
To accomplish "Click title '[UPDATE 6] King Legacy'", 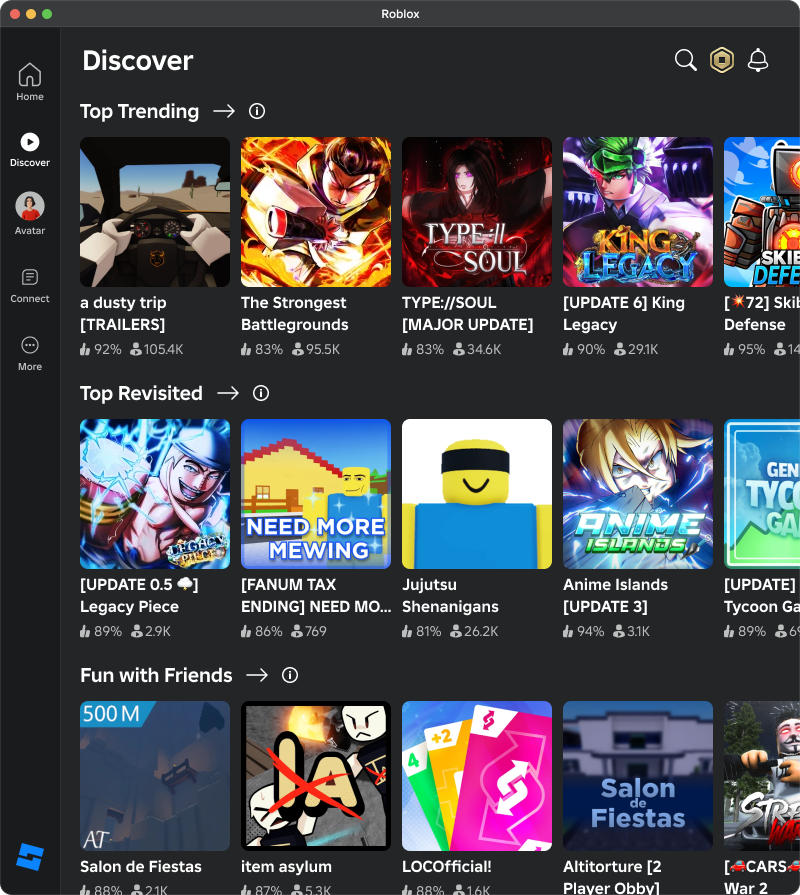I will pyautogui.click(x=624, y=313).
